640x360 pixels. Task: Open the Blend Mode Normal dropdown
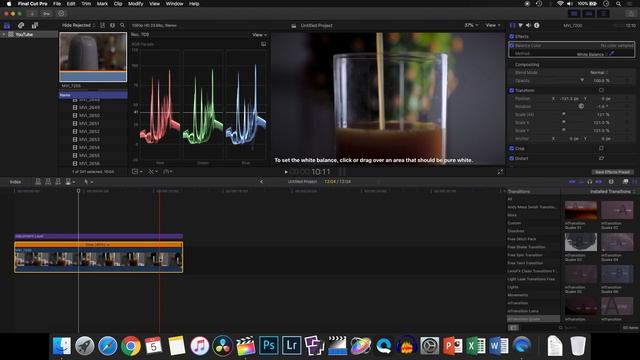599,72
